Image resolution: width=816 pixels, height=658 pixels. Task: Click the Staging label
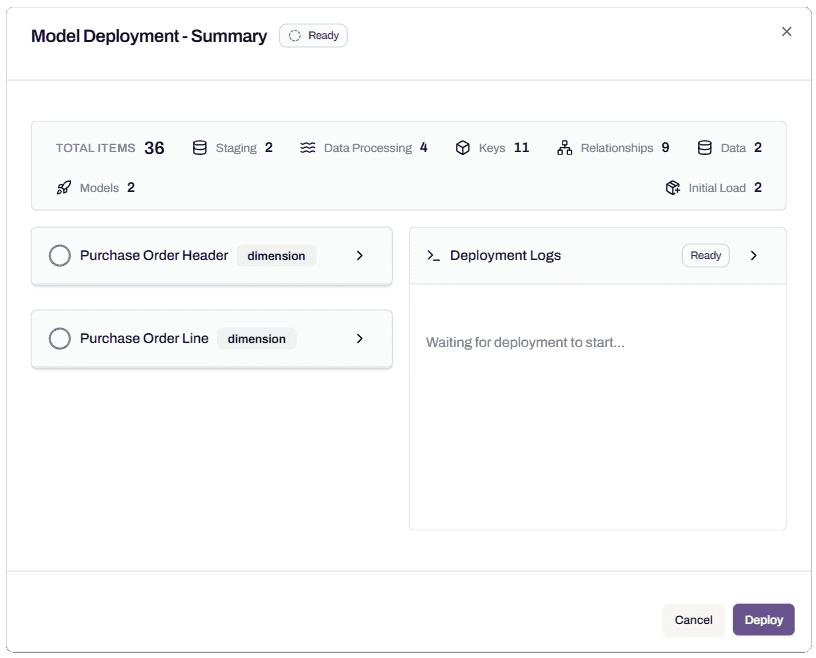(236, 148)
